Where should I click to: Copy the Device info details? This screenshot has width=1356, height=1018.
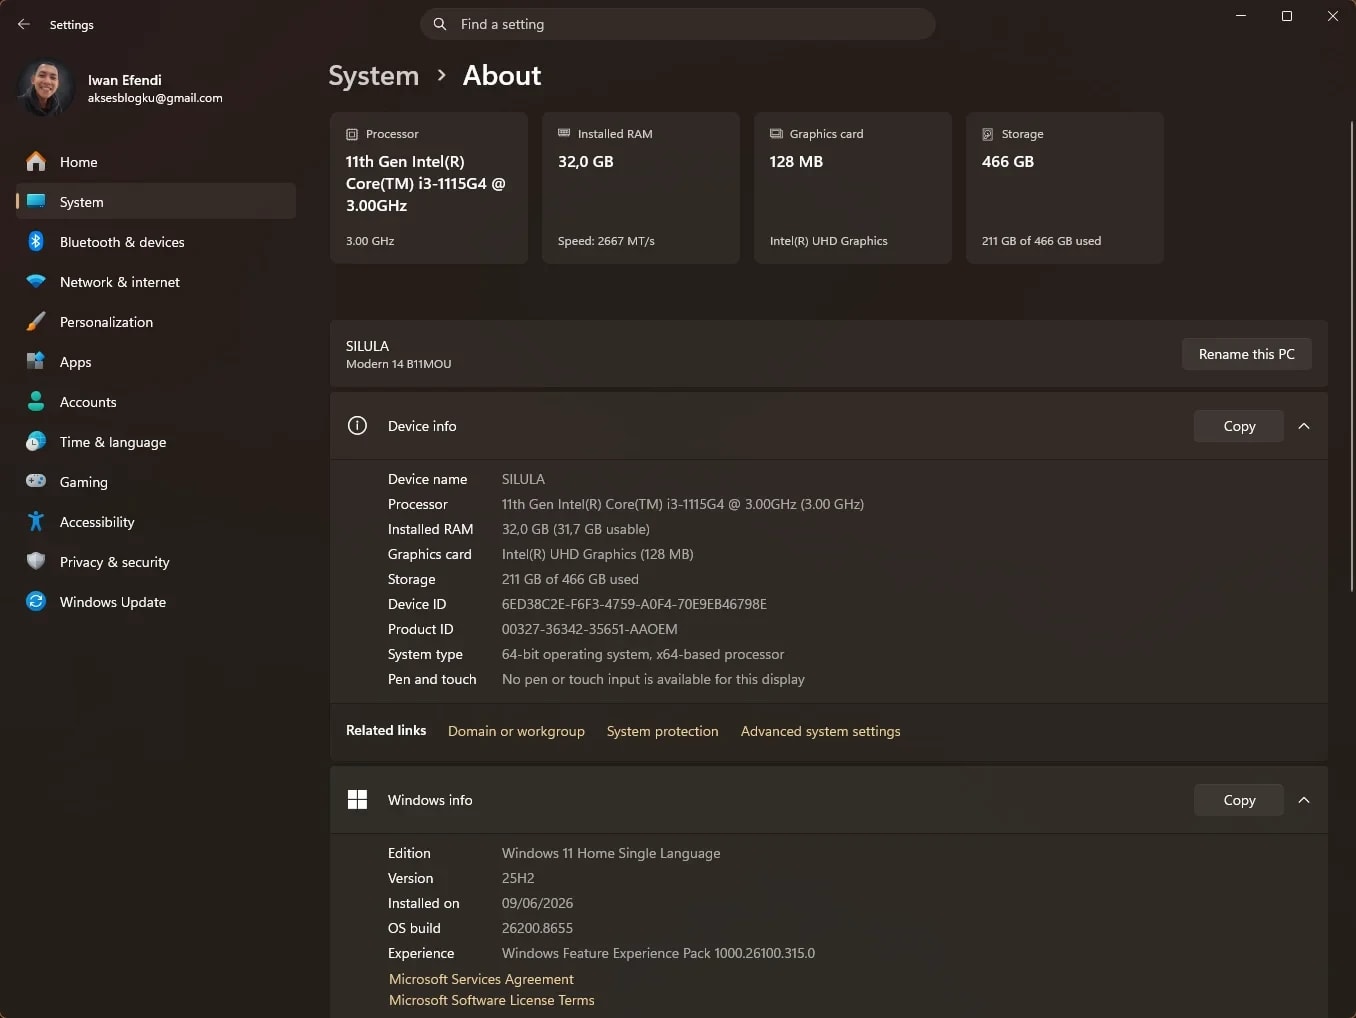point(1239,426)
